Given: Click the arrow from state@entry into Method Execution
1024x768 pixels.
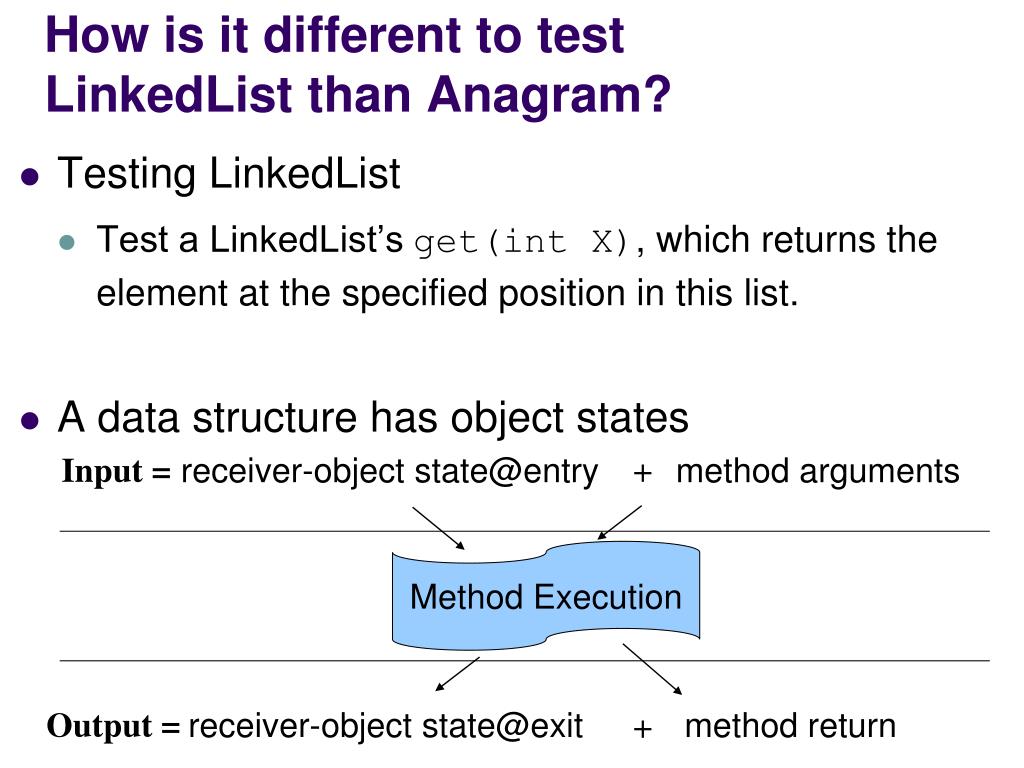Looking at the screenshot, I should pyautogui.click(x=439, y=528).
